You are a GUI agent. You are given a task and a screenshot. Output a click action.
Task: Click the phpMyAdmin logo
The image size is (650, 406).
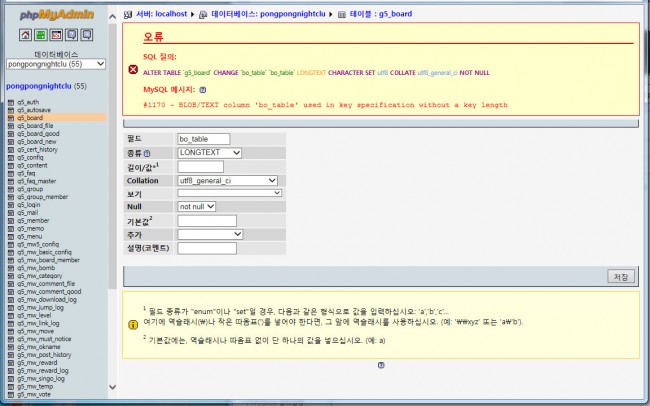[57, 15]
